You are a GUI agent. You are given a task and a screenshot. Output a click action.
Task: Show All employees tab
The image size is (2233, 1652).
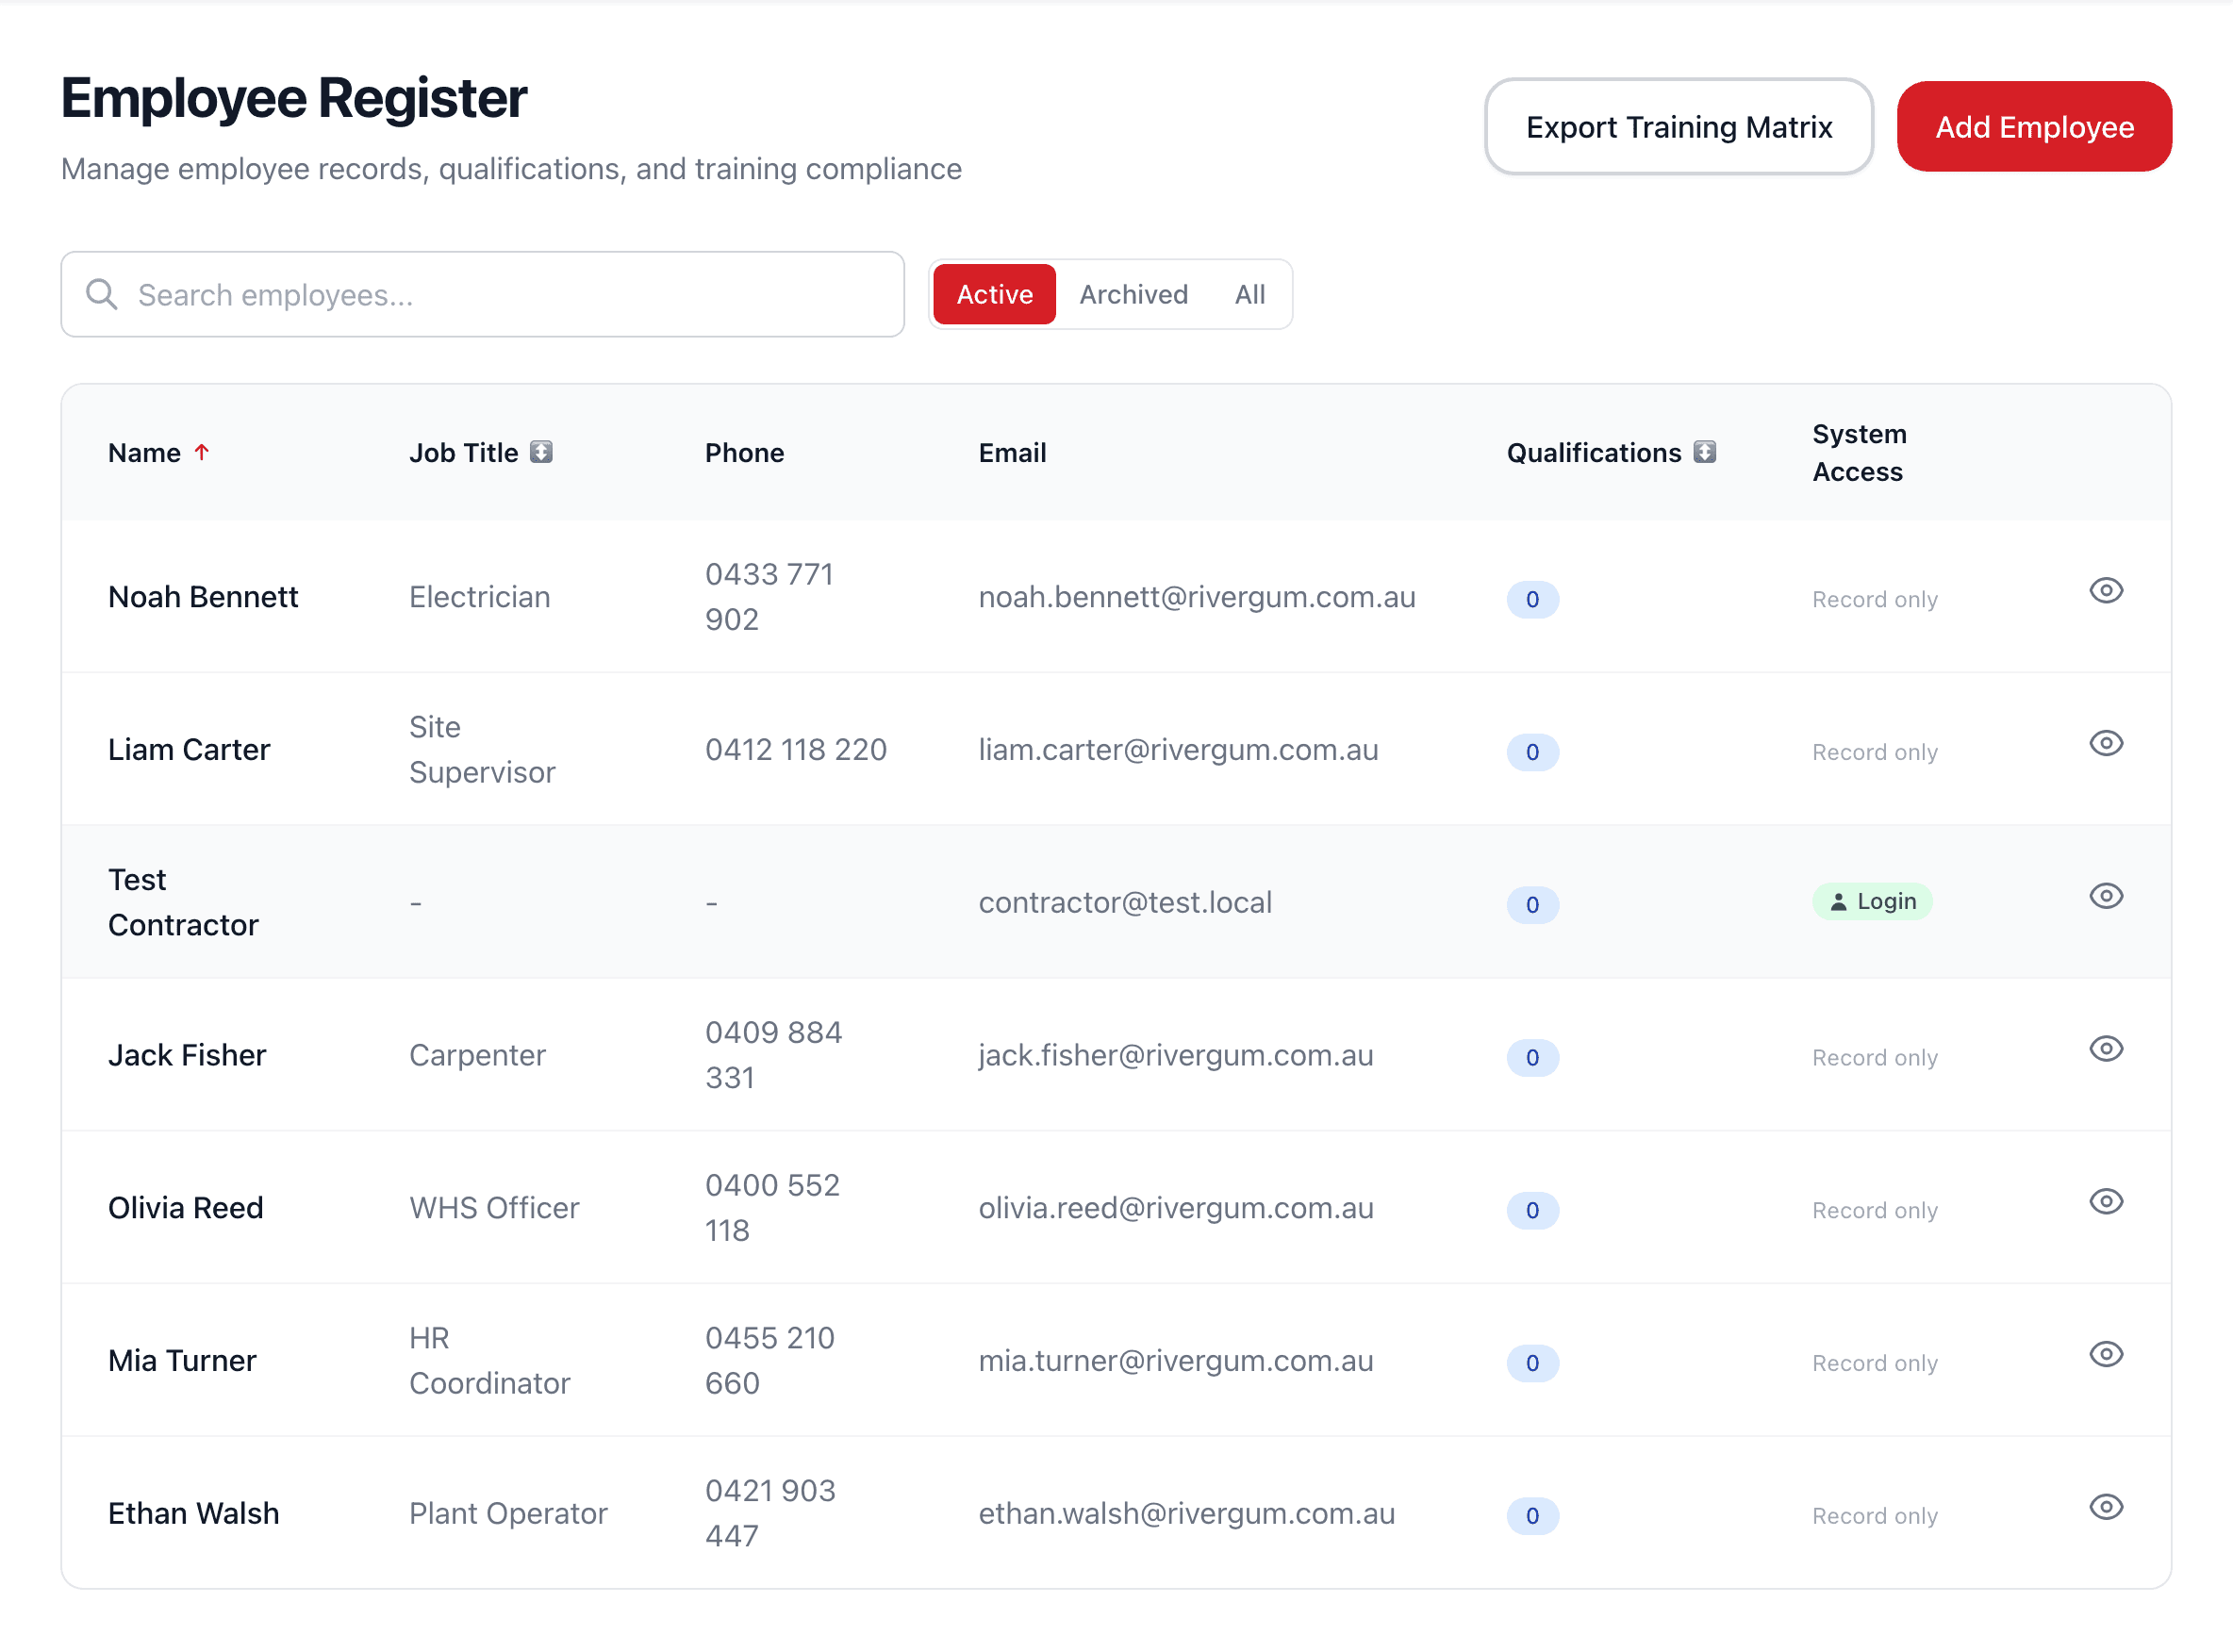(x=1249, y=295)
